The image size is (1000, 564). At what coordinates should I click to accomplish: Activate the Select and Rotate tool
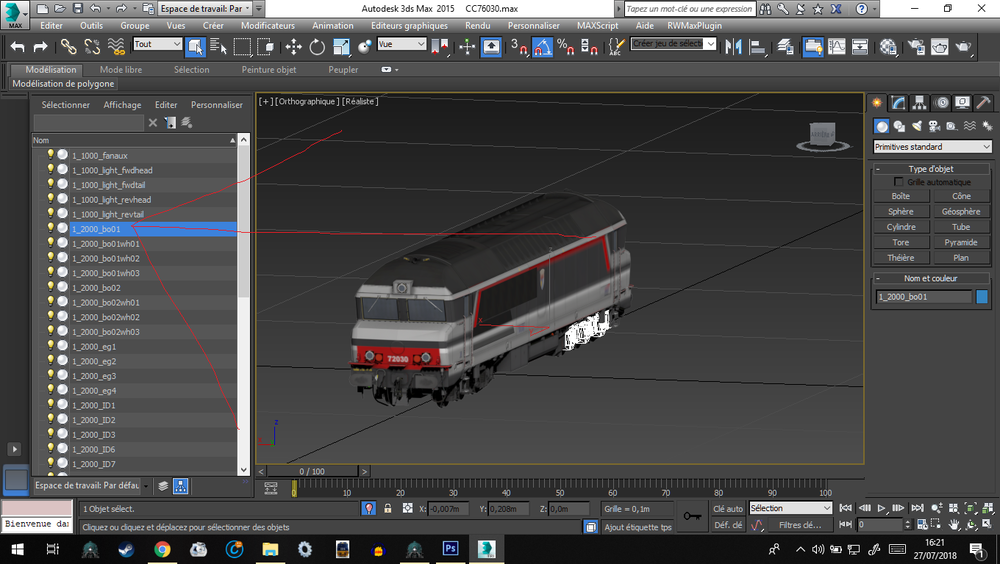tap(317, 47)
